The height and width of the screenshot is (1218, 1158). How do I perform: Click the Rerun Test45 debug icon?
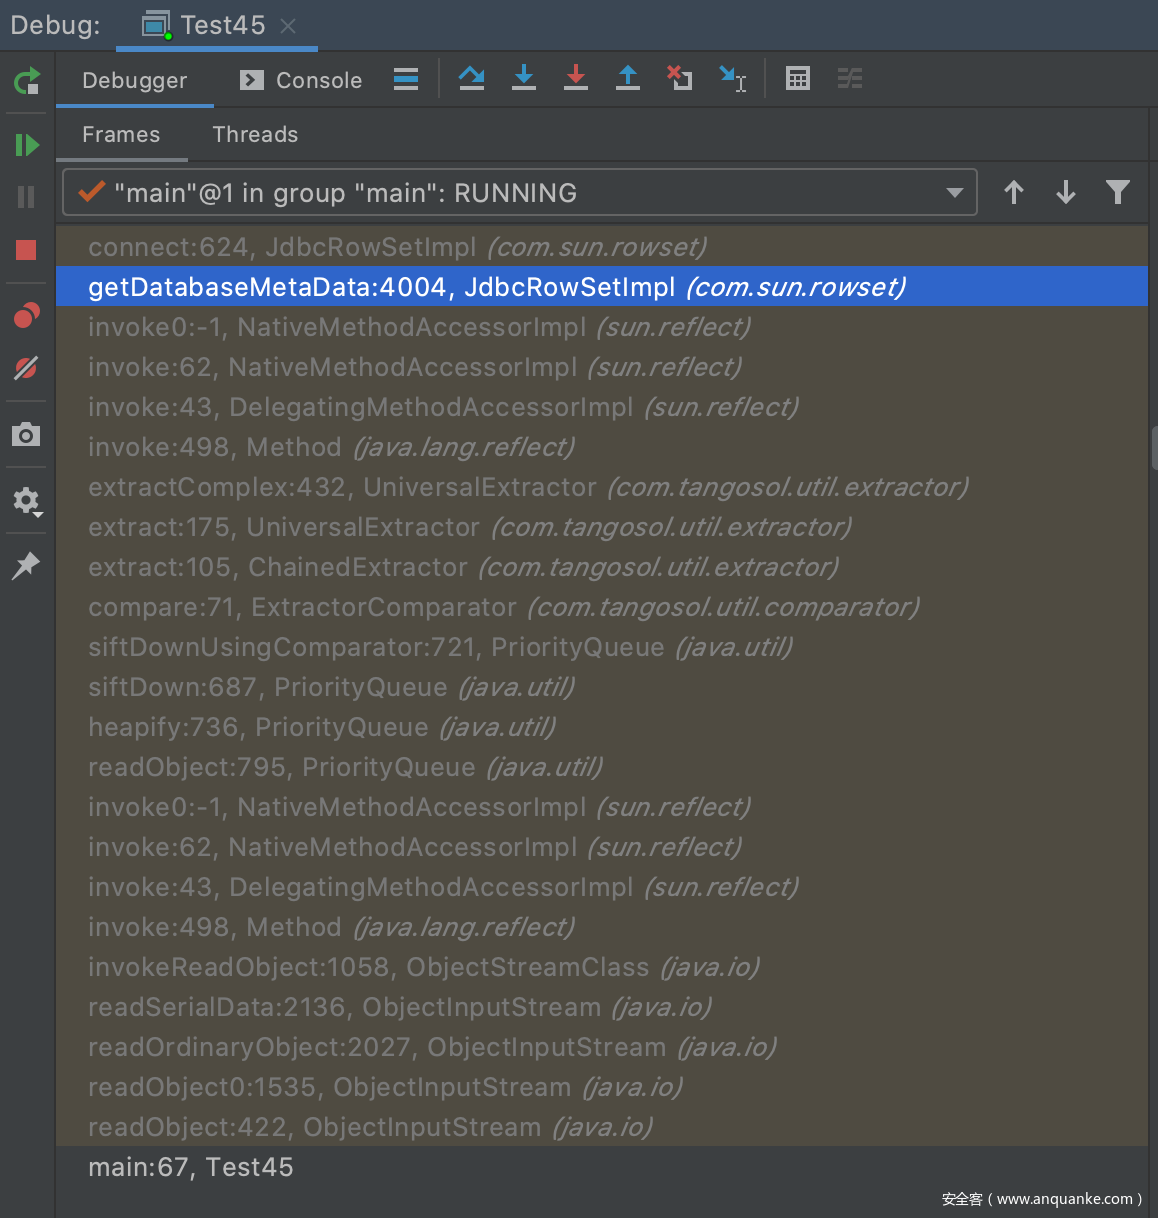click(x=27, y=81)
